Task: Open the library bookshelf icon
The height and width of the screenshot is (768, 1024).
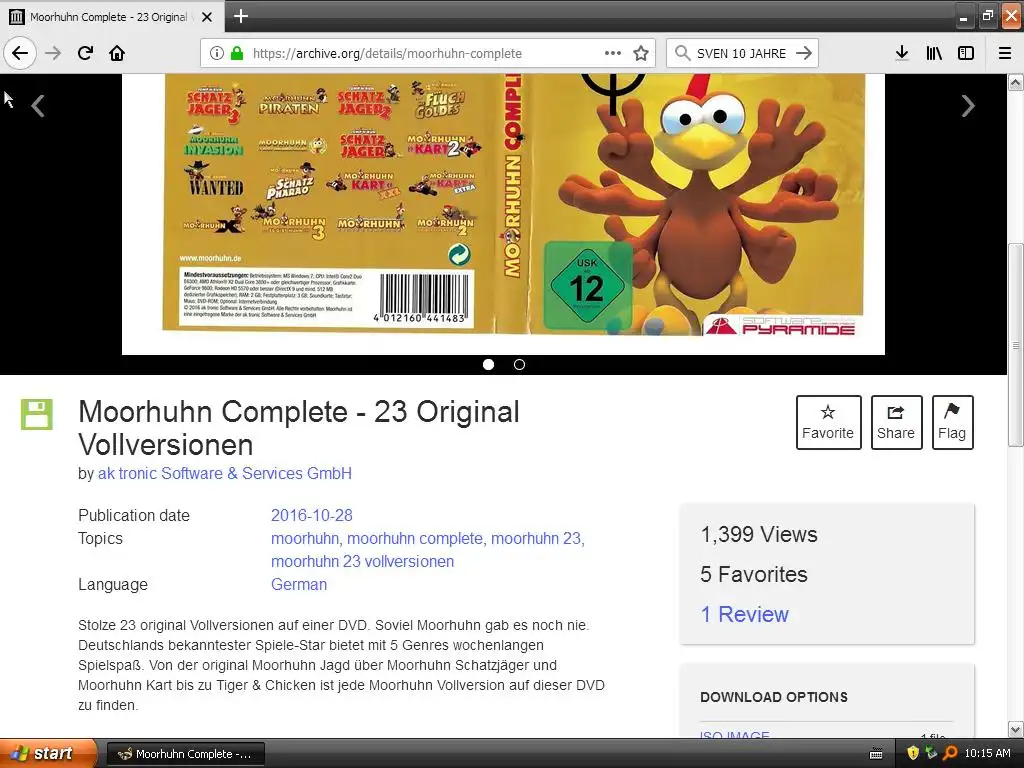Action: point(934,53)
